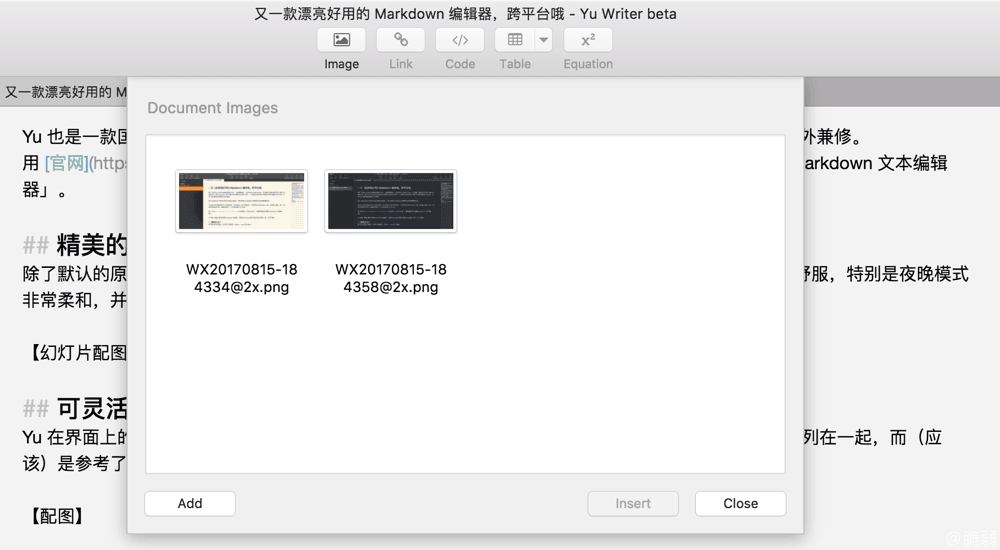Image resolution: width=1000 pixels, height=550 pixels.
Task: Insert a Code block from the toolbar
Action: [460, 40]
